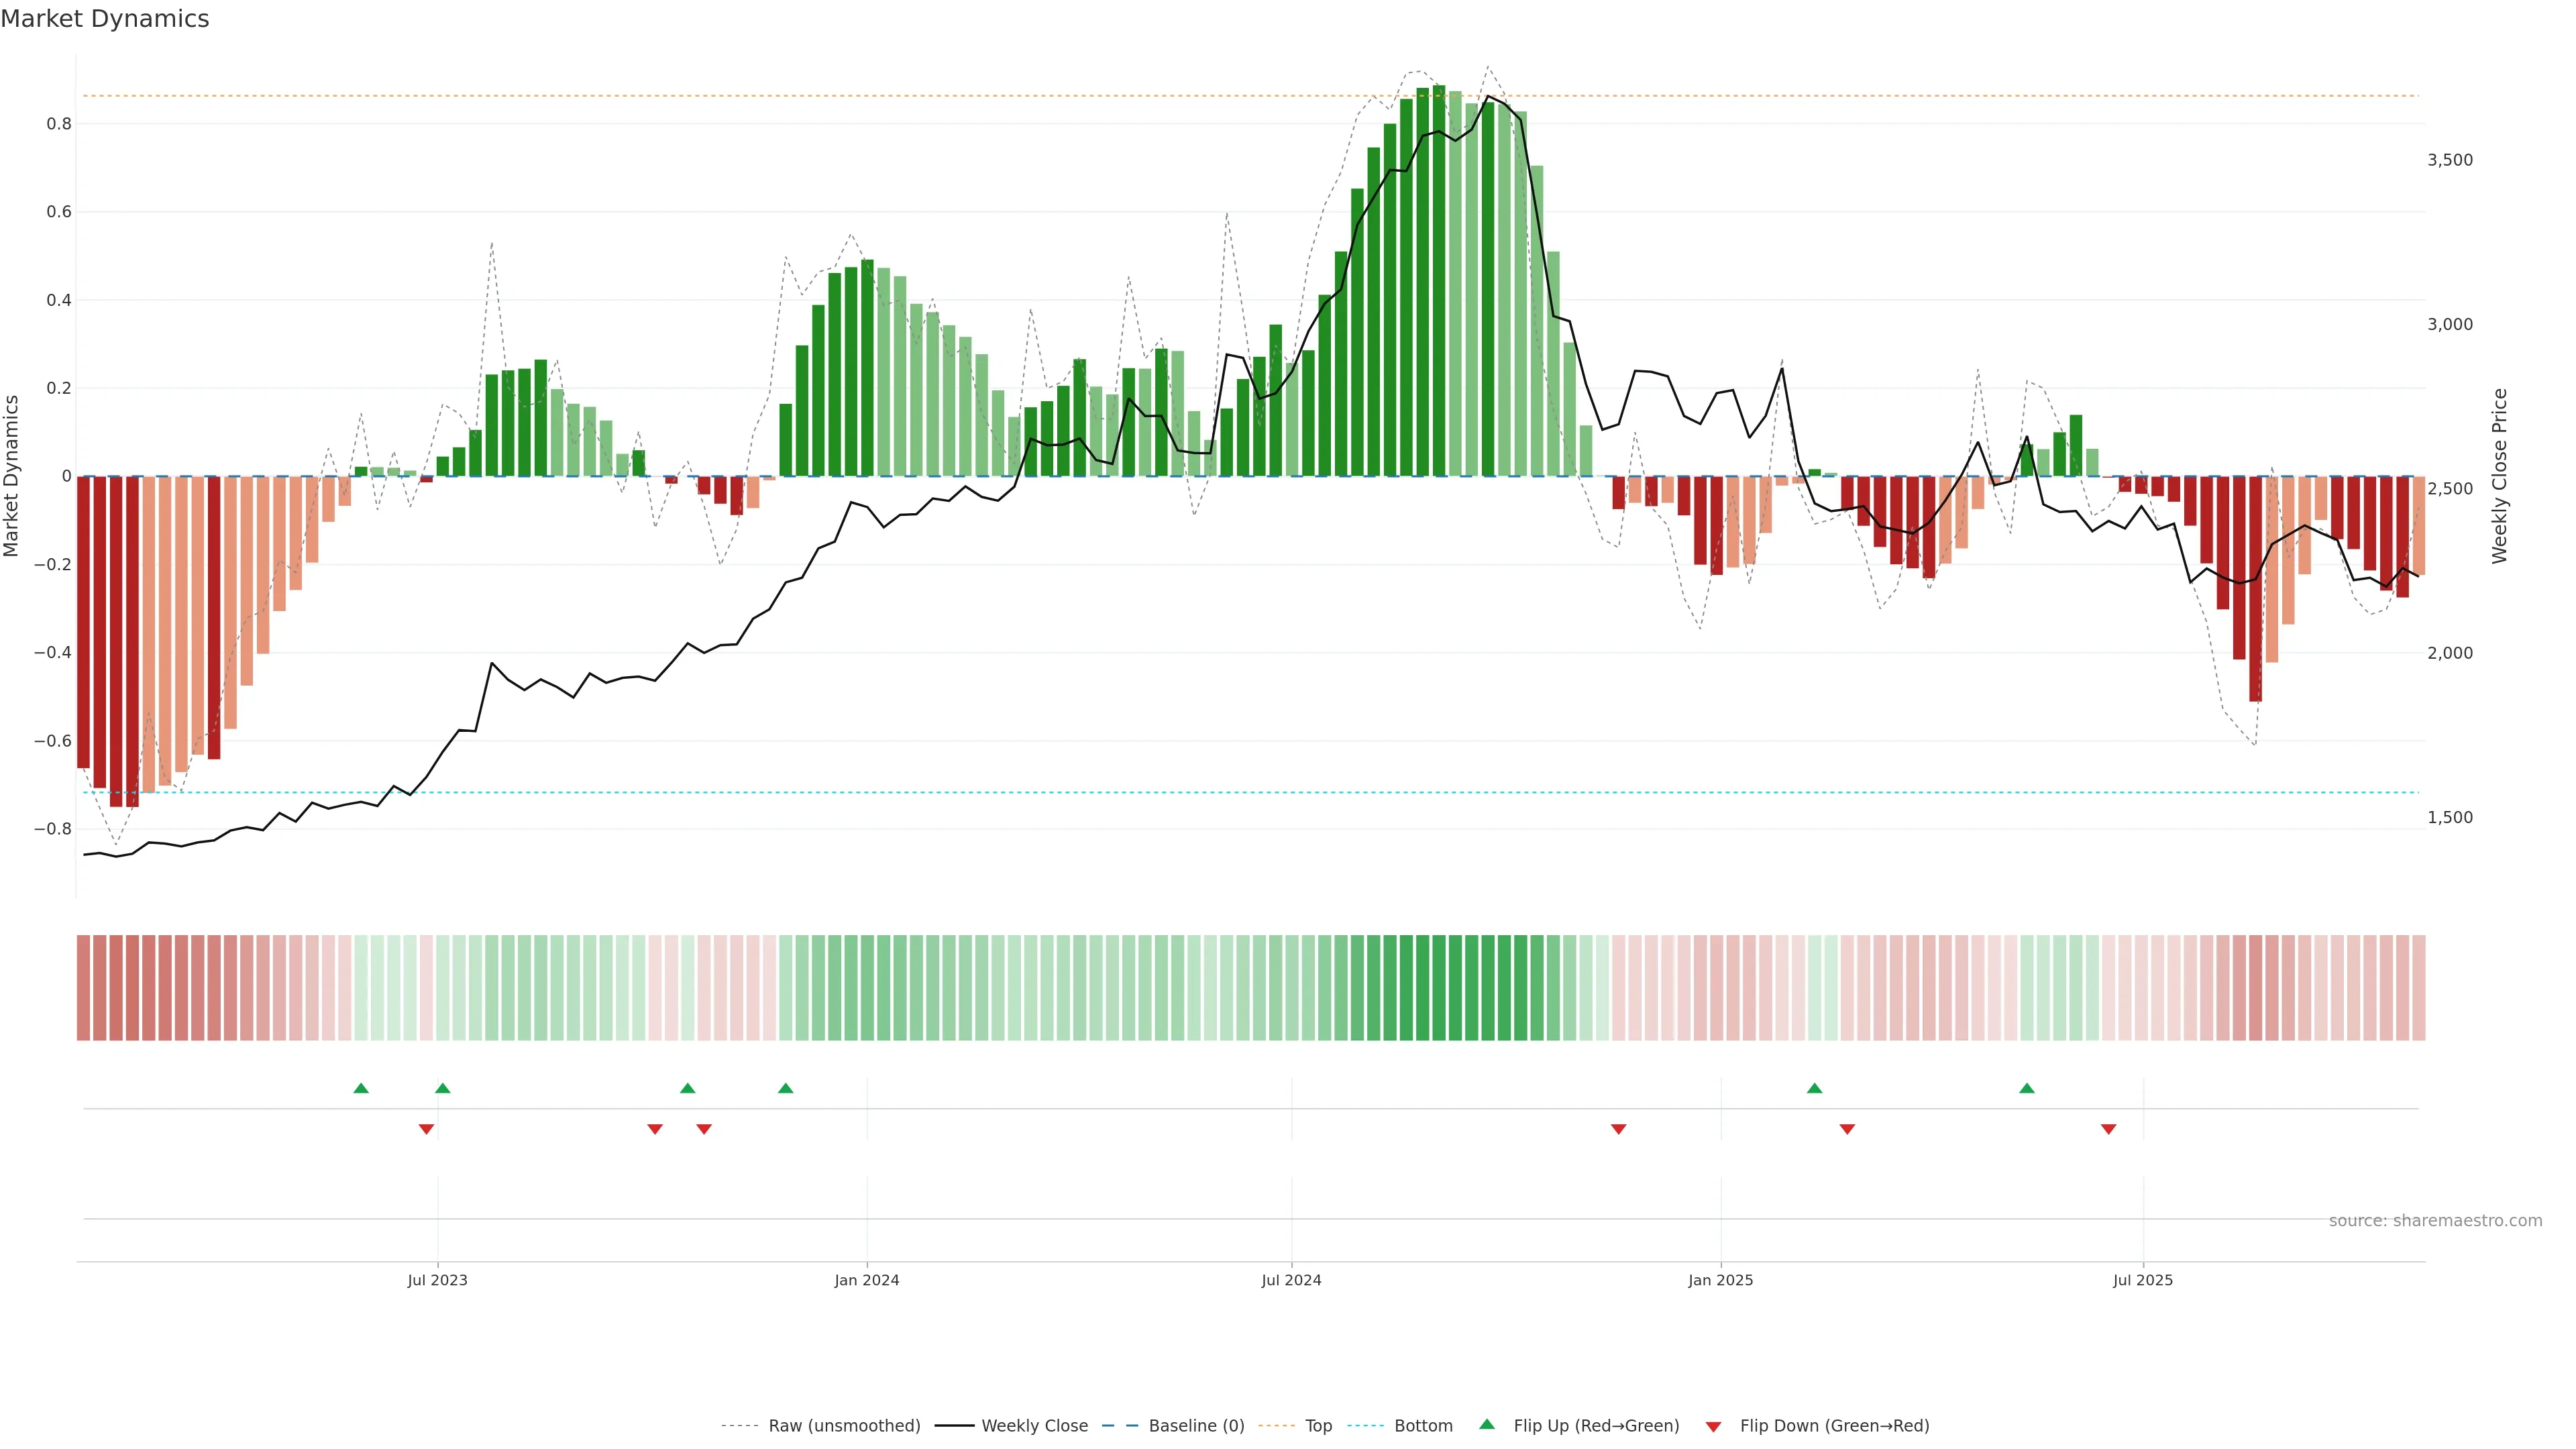Hide the Bottom threshold legend series
Screen dimensions: 2576x1449
coord(1423,1426)
